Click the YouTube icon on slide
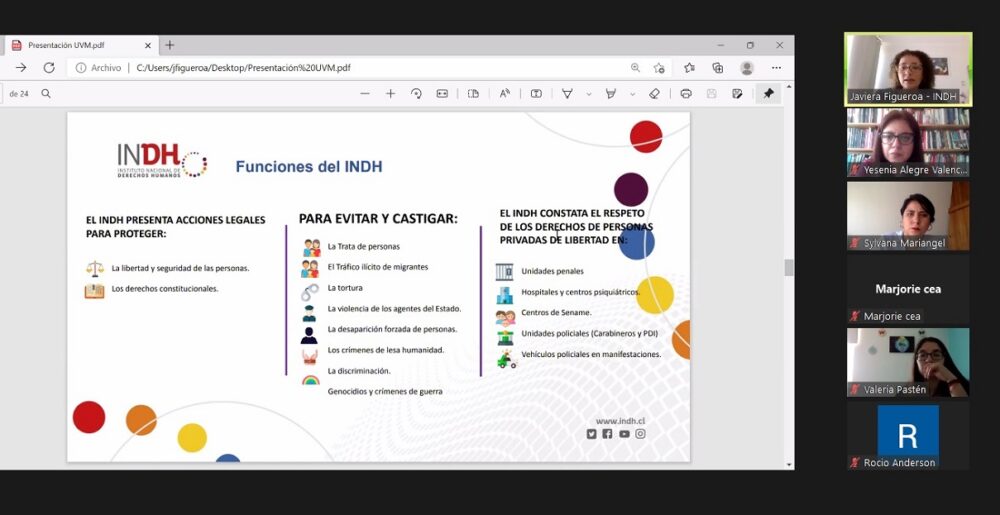This screenshot has height=515, width=1000. tap(624, 433)
